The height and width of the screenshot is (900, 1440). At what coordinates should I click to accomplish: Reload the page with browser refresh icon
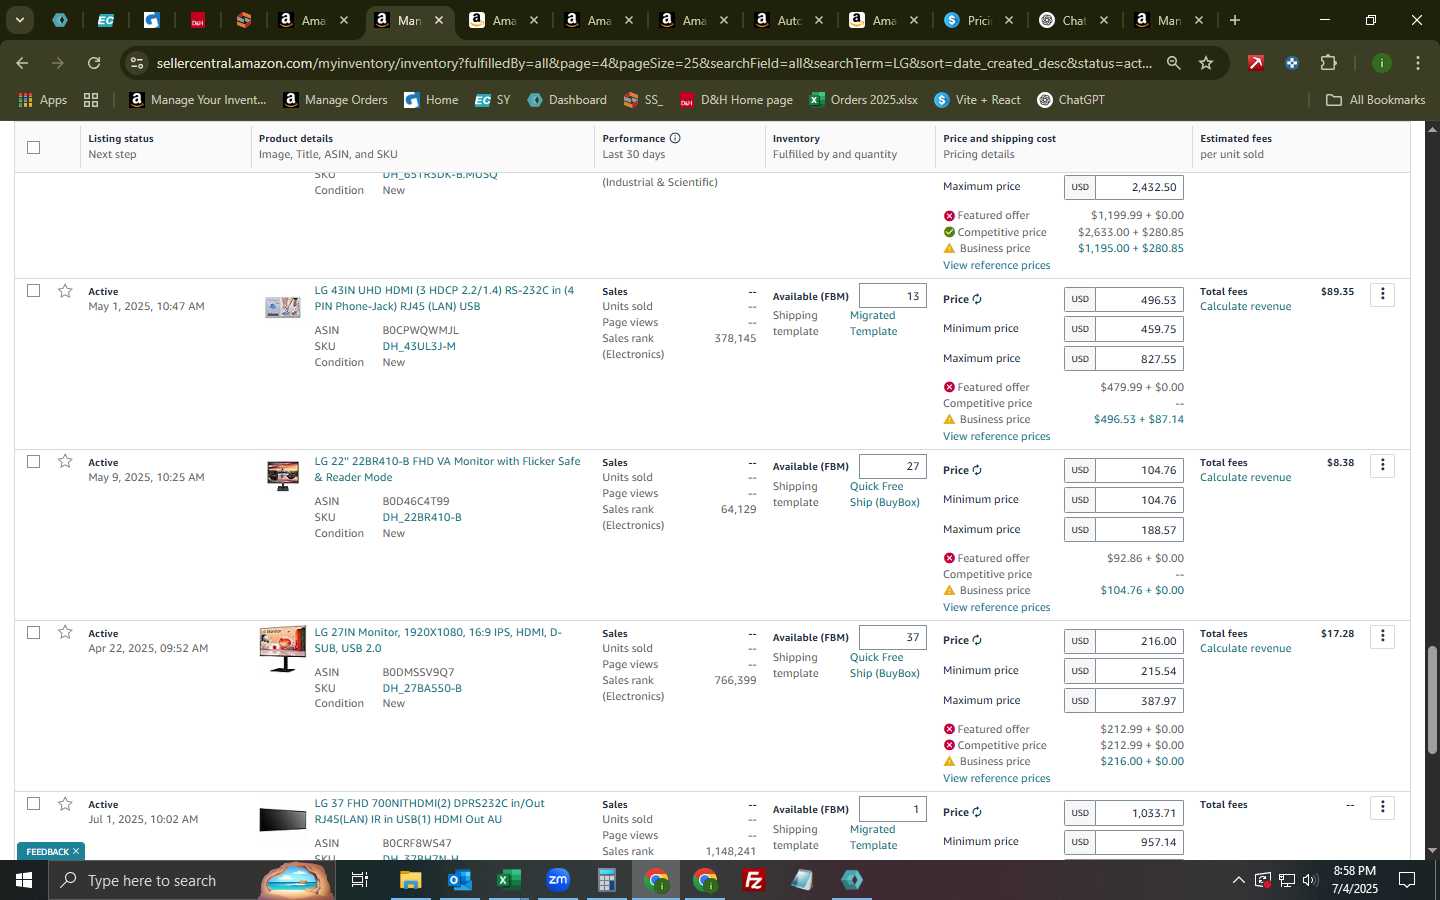[x=94, y=63]
